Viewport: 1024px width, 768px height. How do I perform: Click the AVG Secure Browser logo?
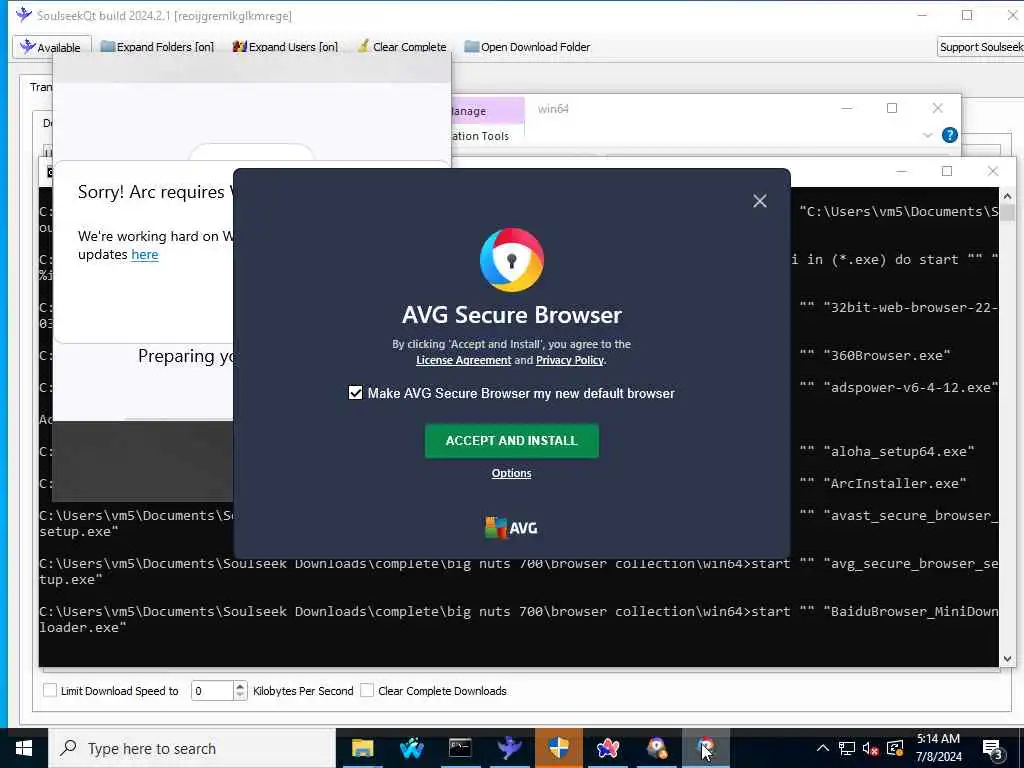pos(512,259)
